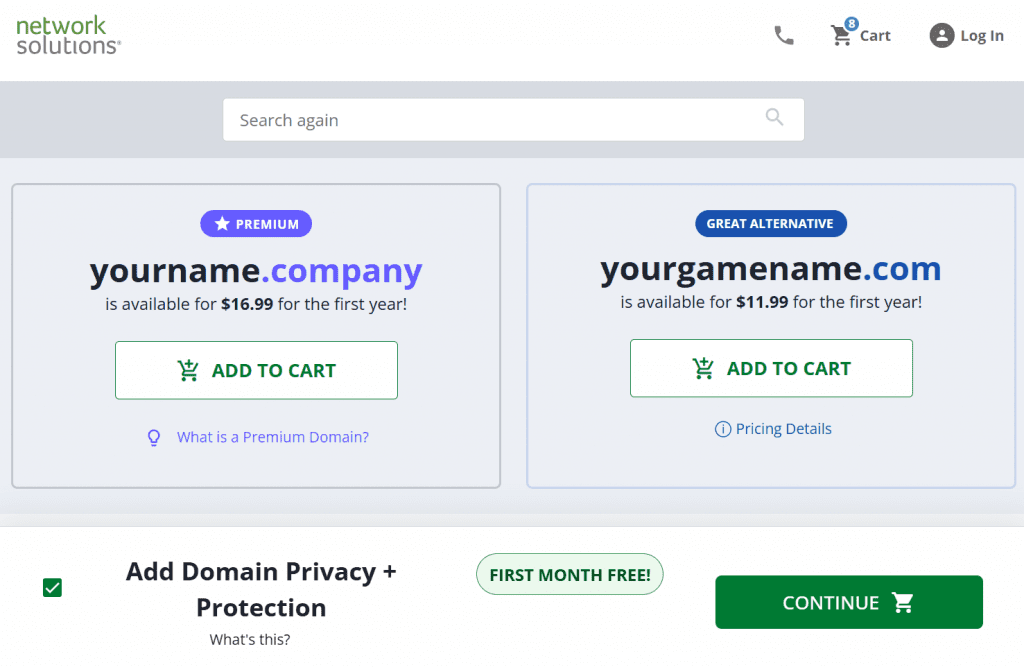Click the lightbulb icon beside Premium Domain
The height and width of the screenshot is (667, 1024).
click(154, 437)
